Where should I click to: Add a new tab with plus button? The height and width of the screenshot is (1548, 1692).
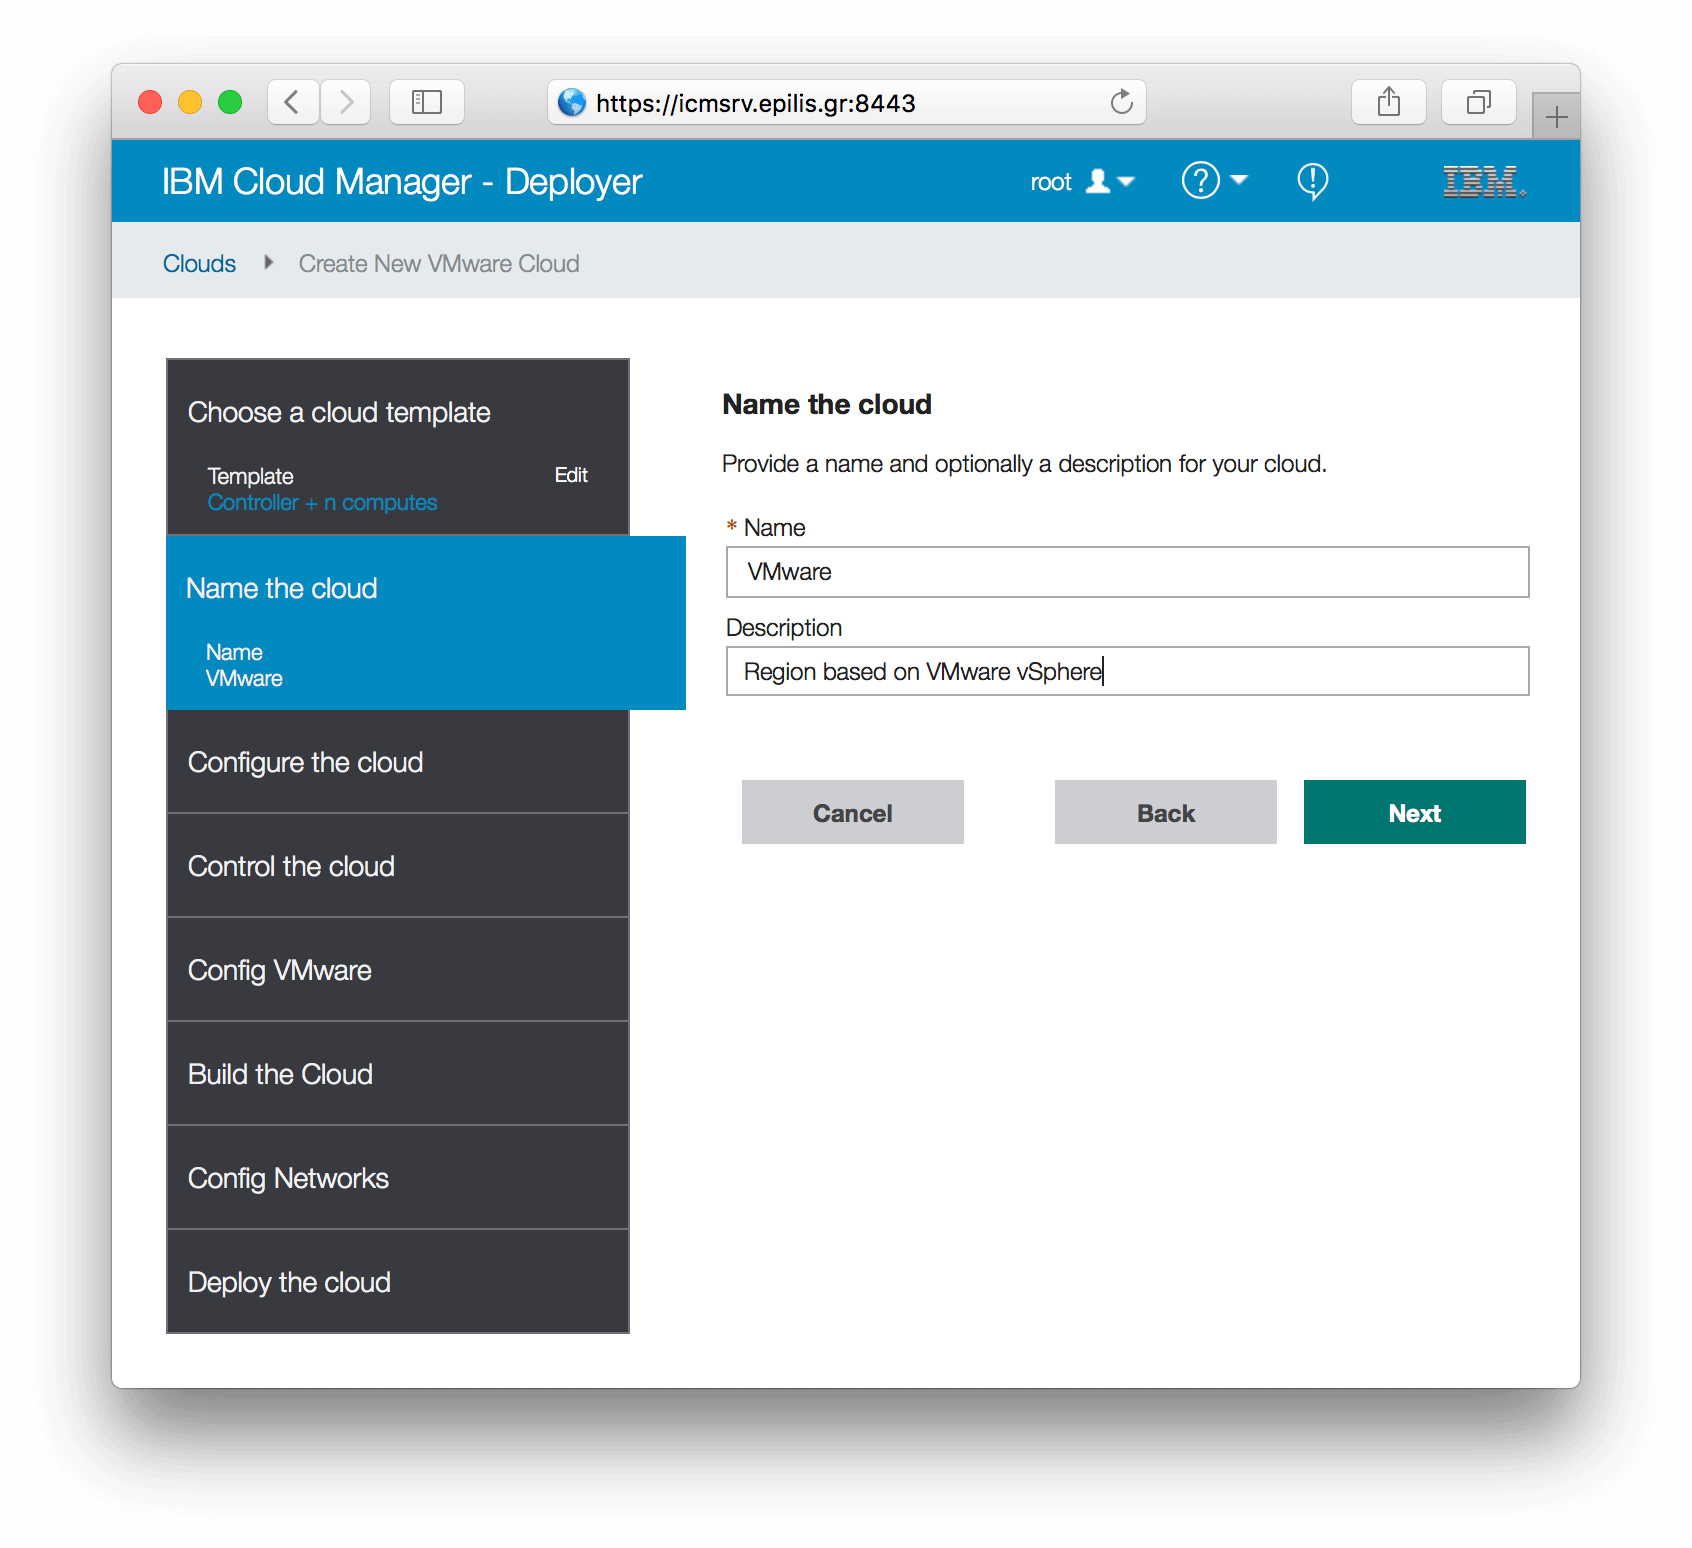(x=1556, y=117)
